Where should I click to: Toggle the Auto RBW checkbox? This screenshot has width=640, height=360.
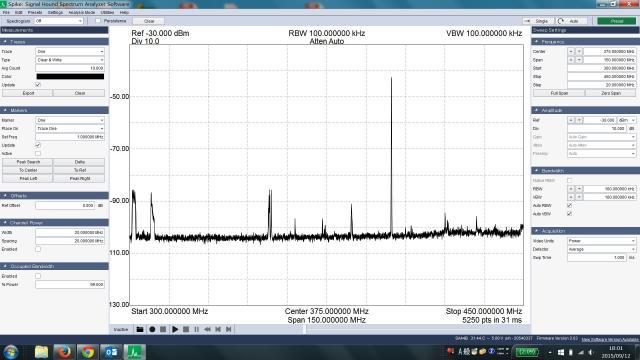coord(569,205)
